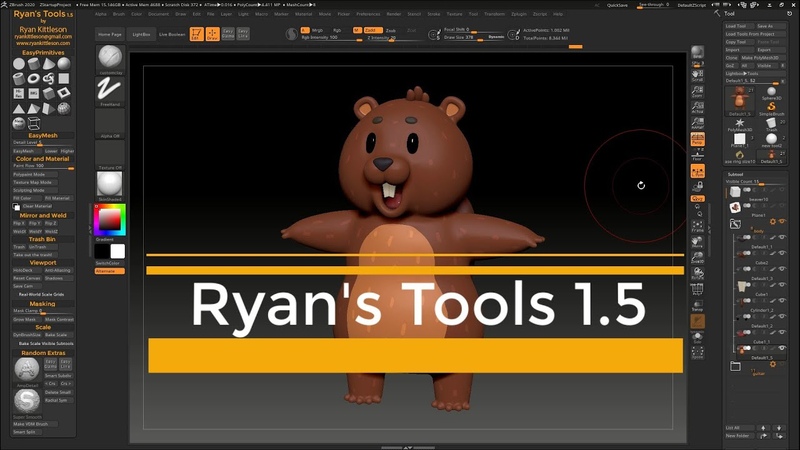Create a cube primitive from EasyPrimitives
This screenshot has width=800, height=450.
(x=48, y=93)
